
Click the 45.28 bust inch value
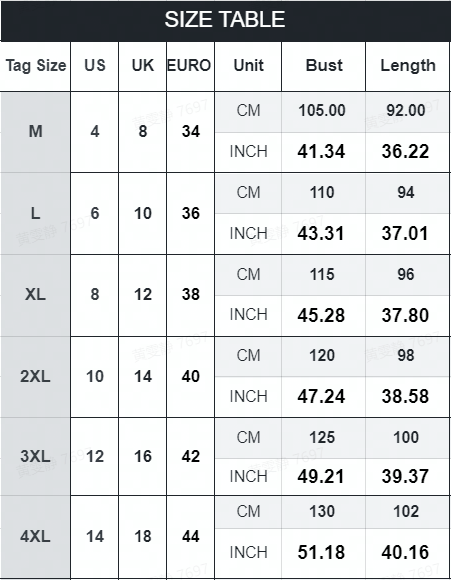(322, 316)
